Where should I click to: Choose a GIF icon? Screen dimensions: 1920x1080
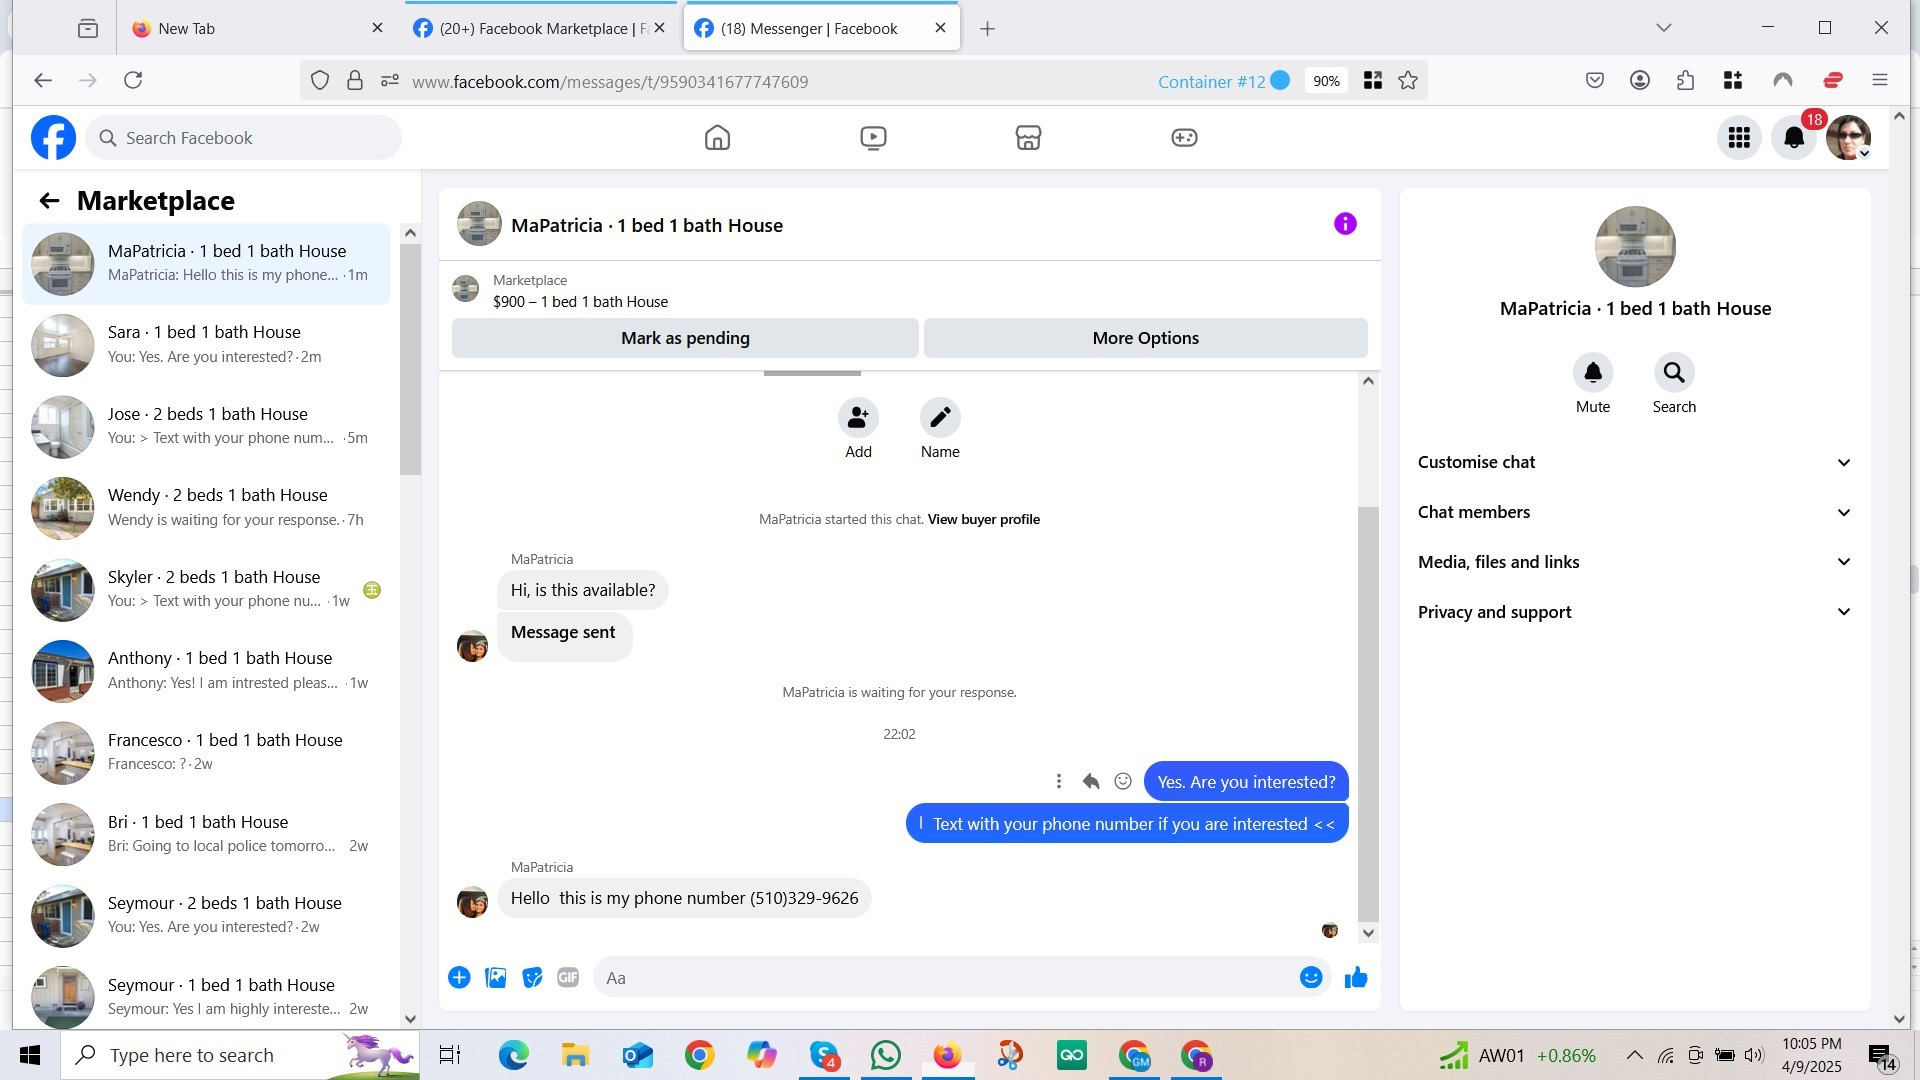[x=568, y=978]
